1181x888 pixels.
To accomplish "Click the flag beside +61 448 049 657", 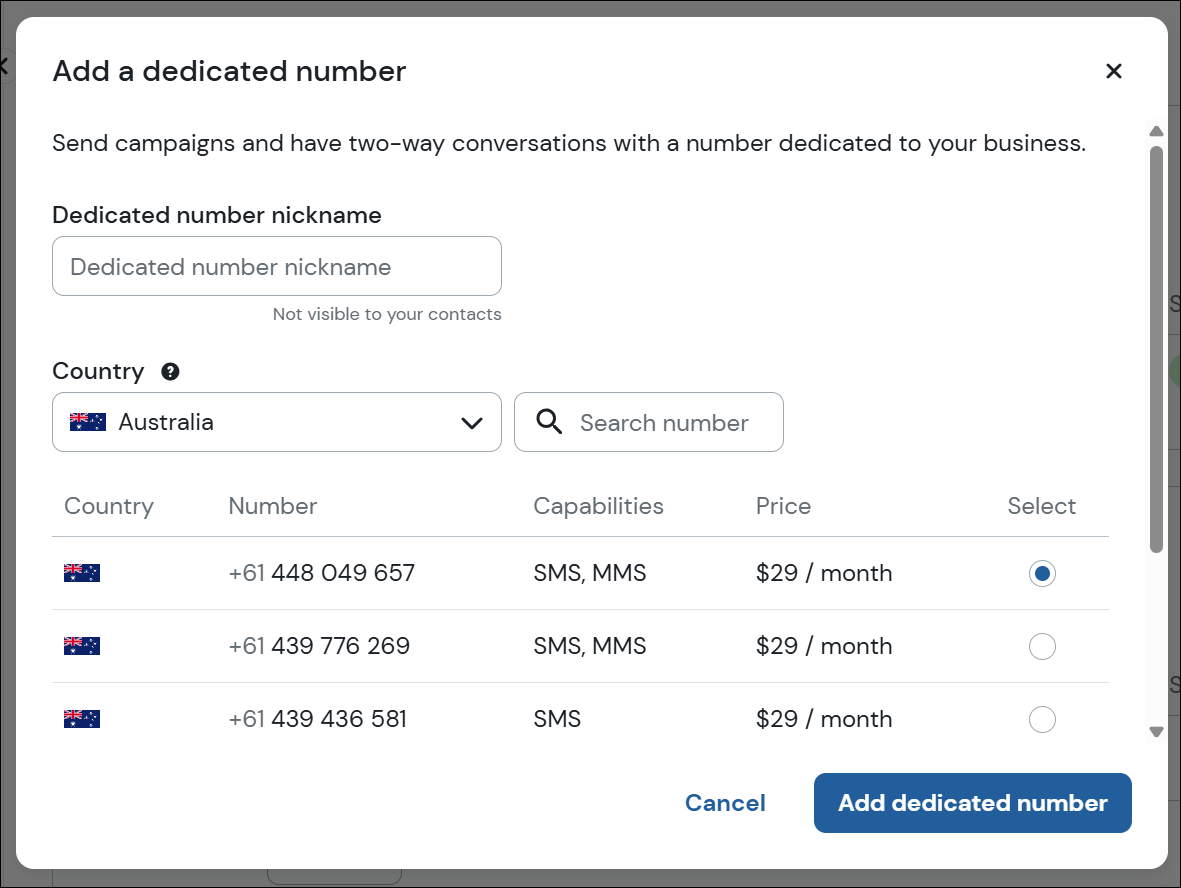I will click(x=82, y=573).
